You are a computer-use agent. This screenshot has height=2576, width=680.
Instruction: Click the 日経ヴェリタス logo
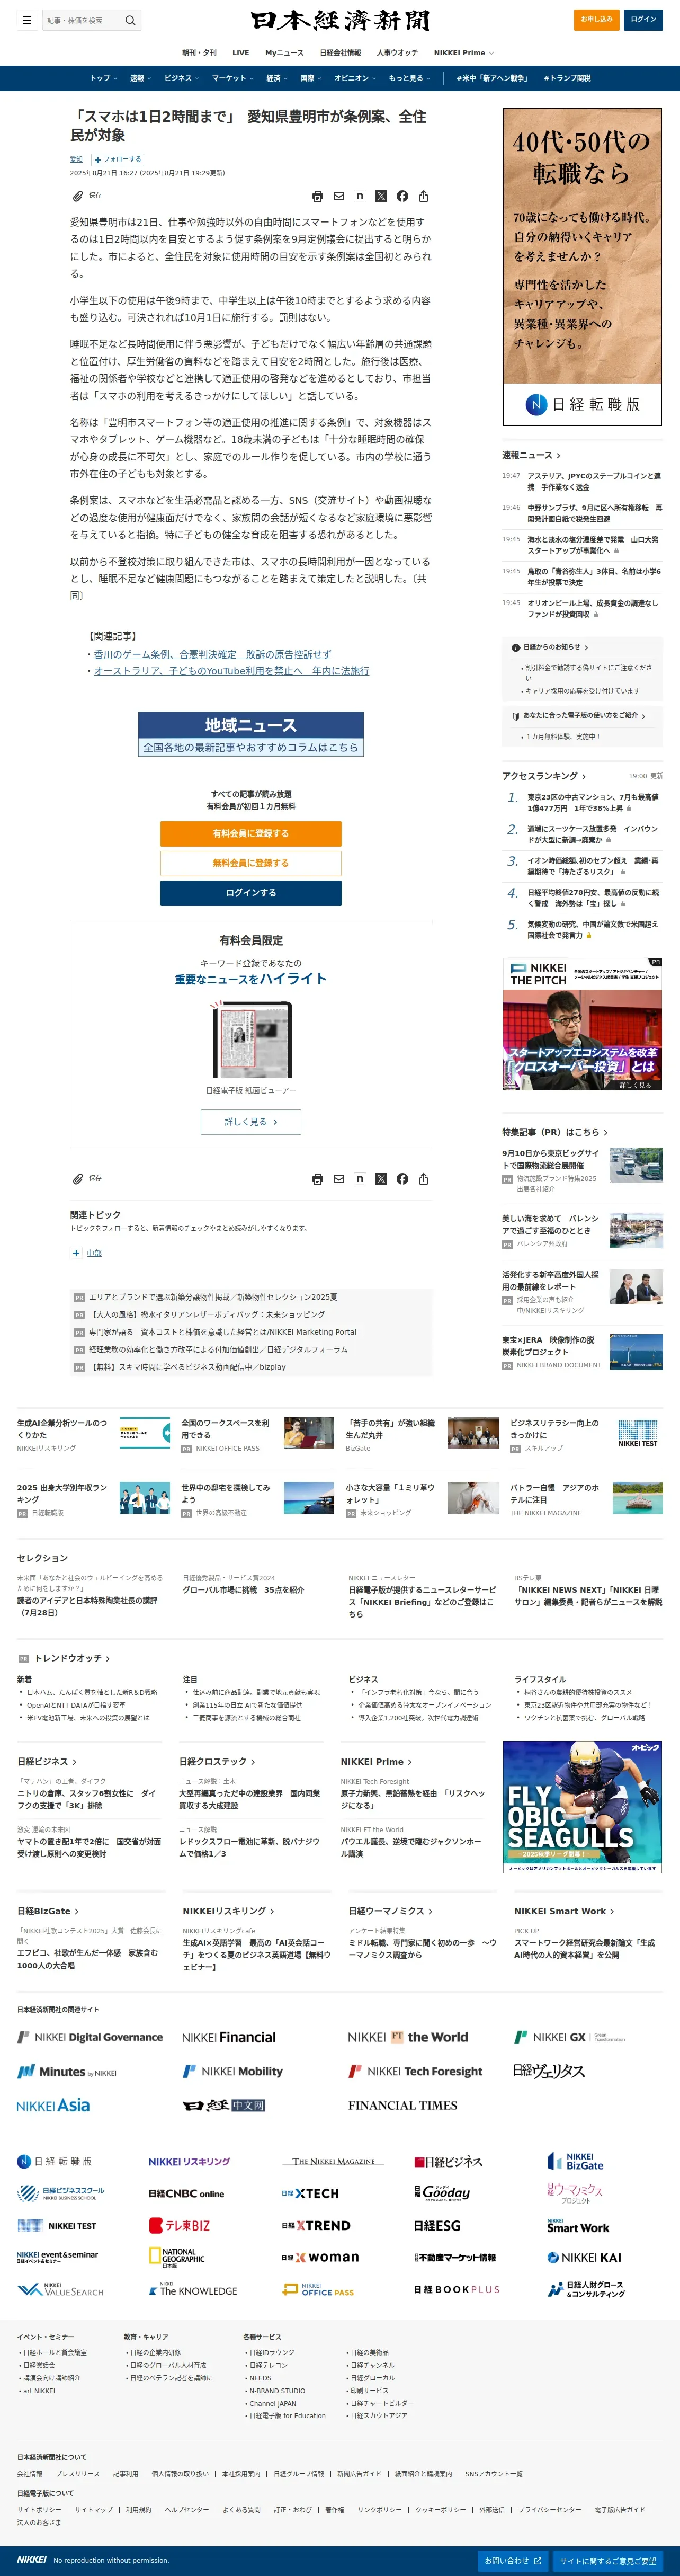[549, 2071]
